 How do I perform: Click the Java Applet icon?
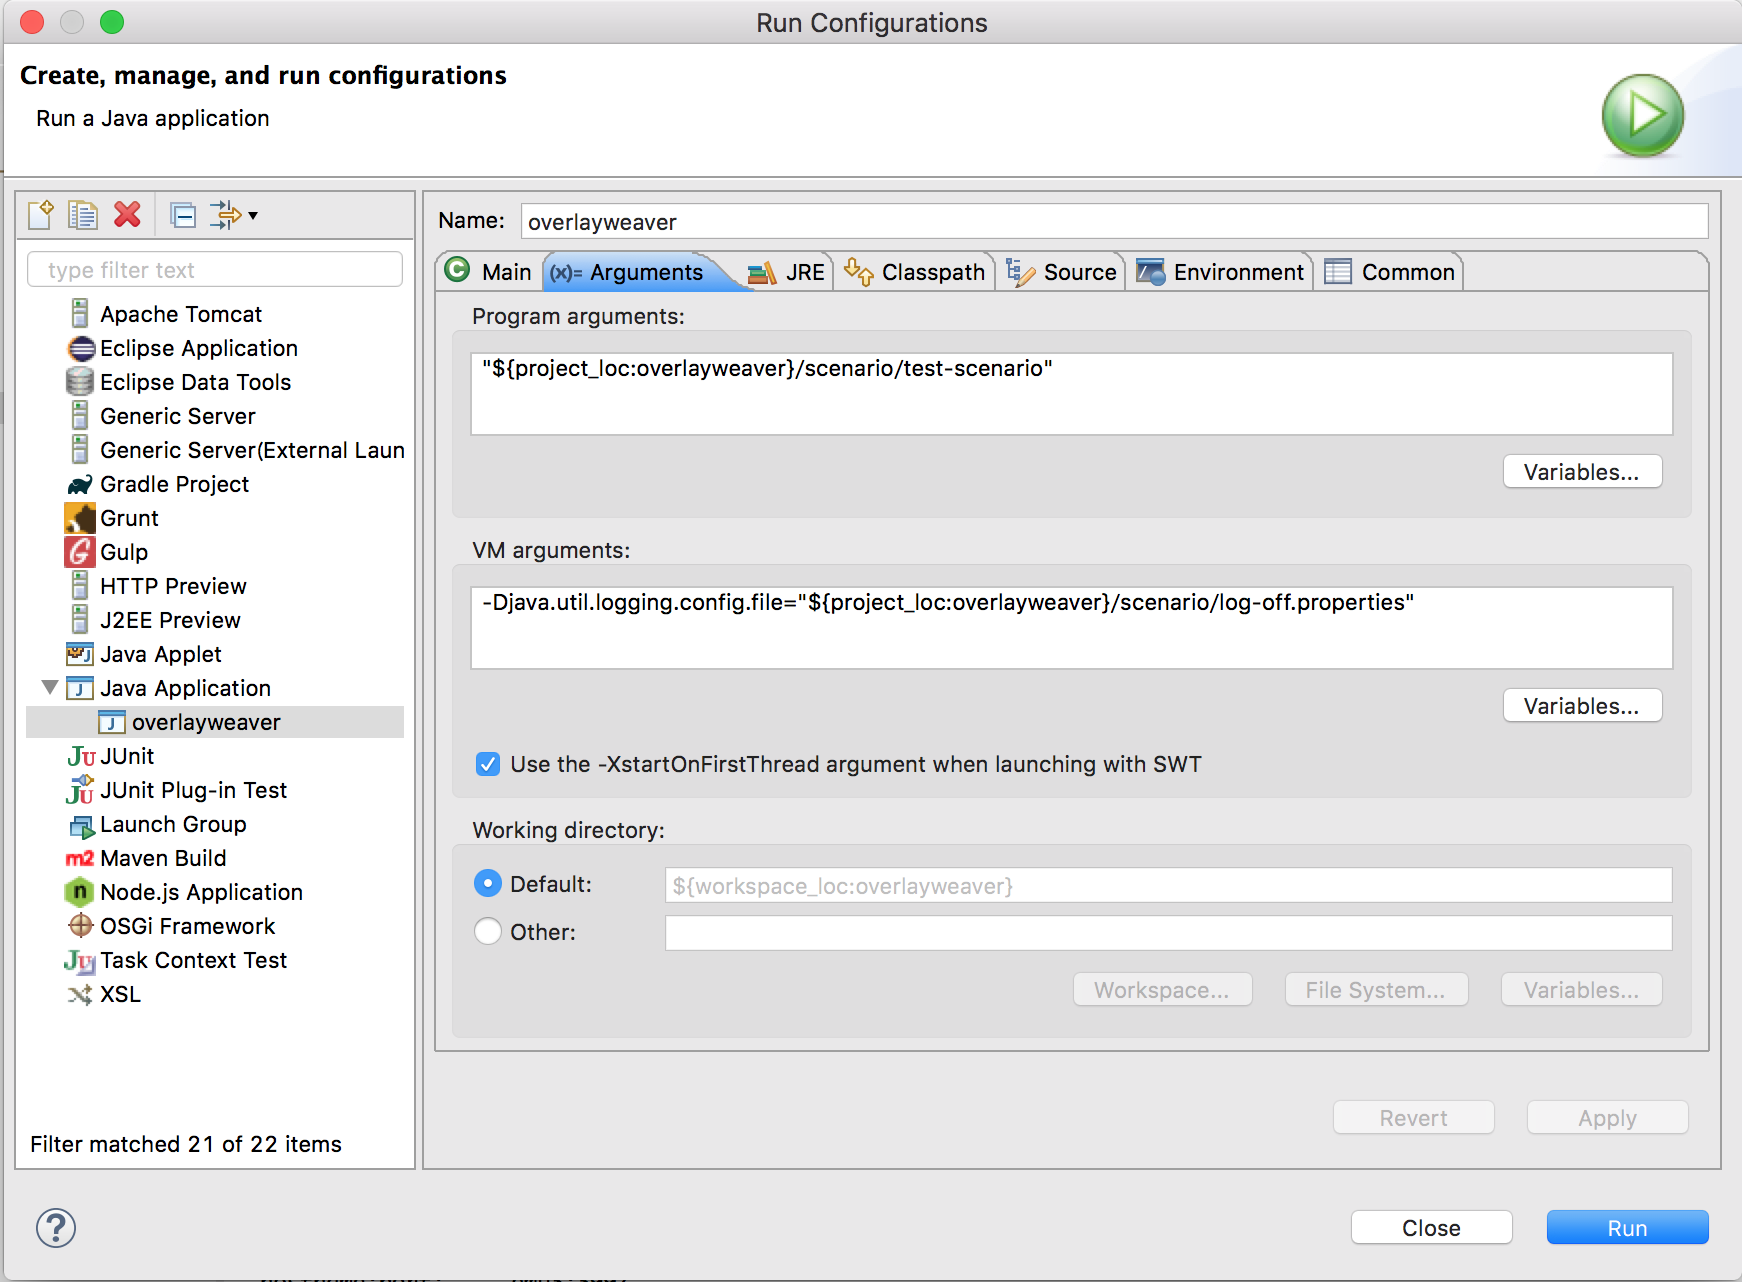(x=80, y=654)
